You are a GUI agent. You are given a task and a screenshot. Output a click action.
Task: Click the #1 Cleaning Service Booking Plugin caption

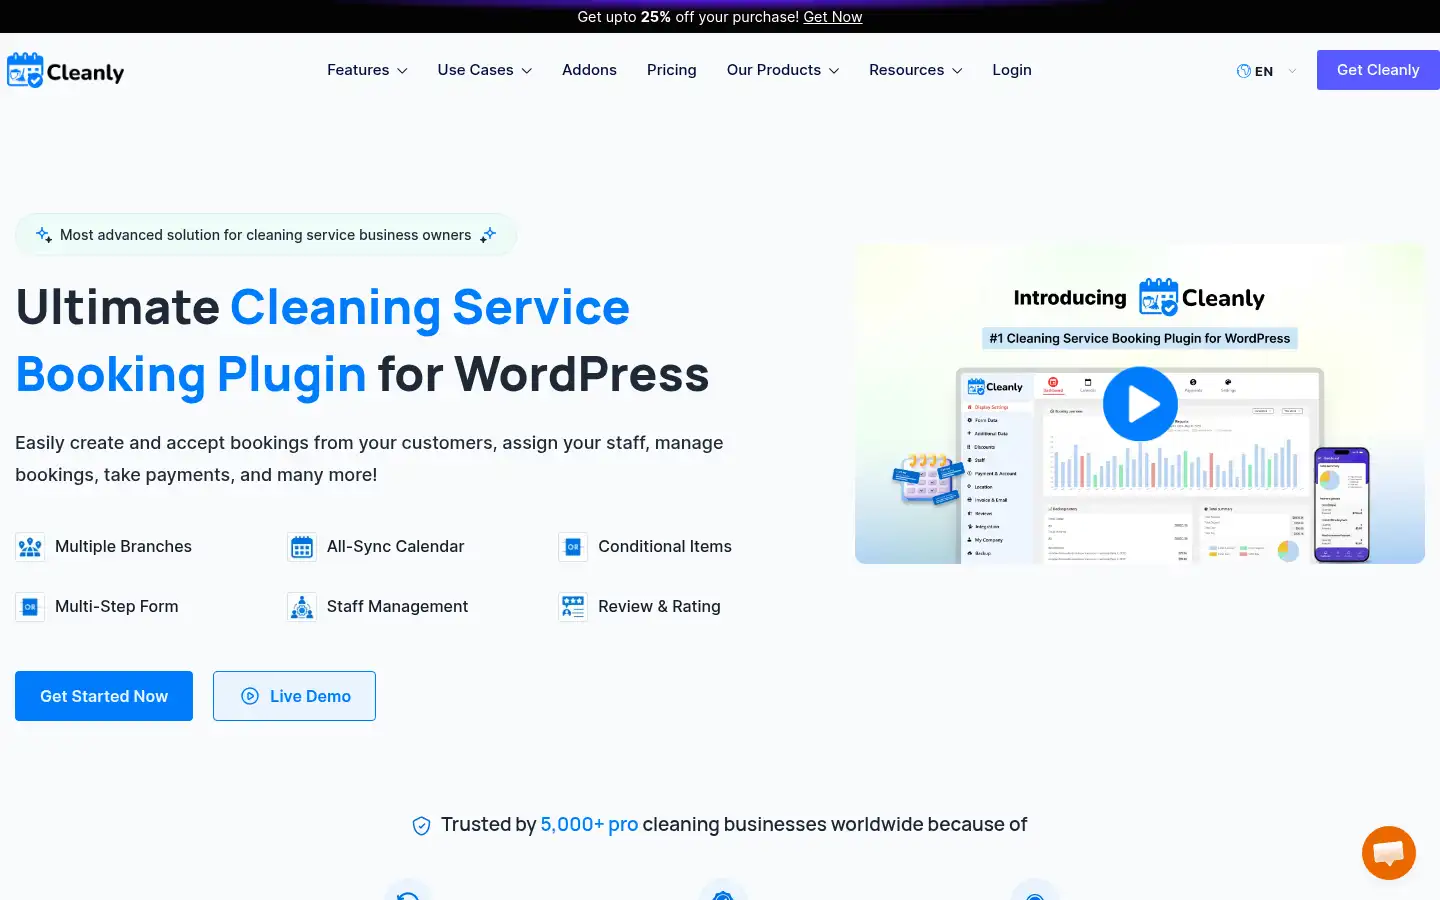click(x=1140, y=338)
